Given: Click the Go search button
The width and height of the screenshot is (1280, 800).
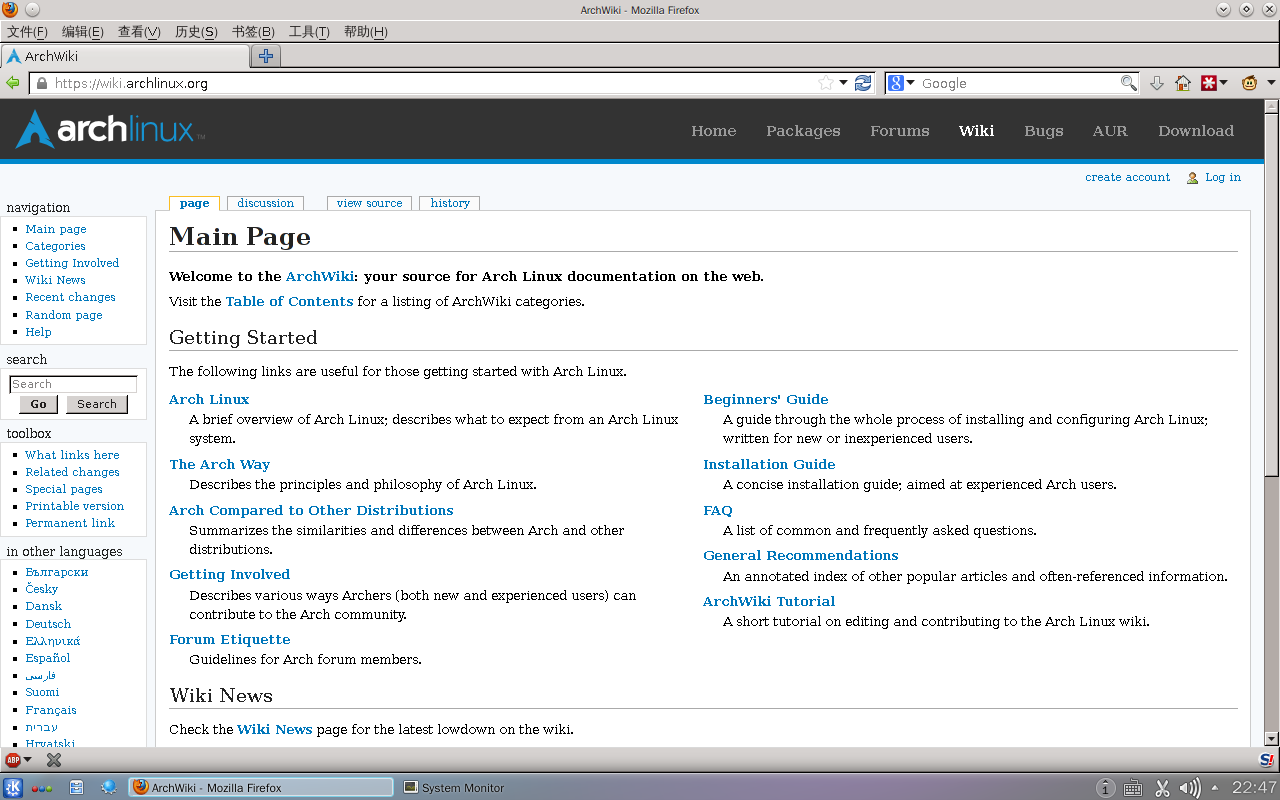Looking at the screenshot, I should pyautogui.click(x=38, y=404).
